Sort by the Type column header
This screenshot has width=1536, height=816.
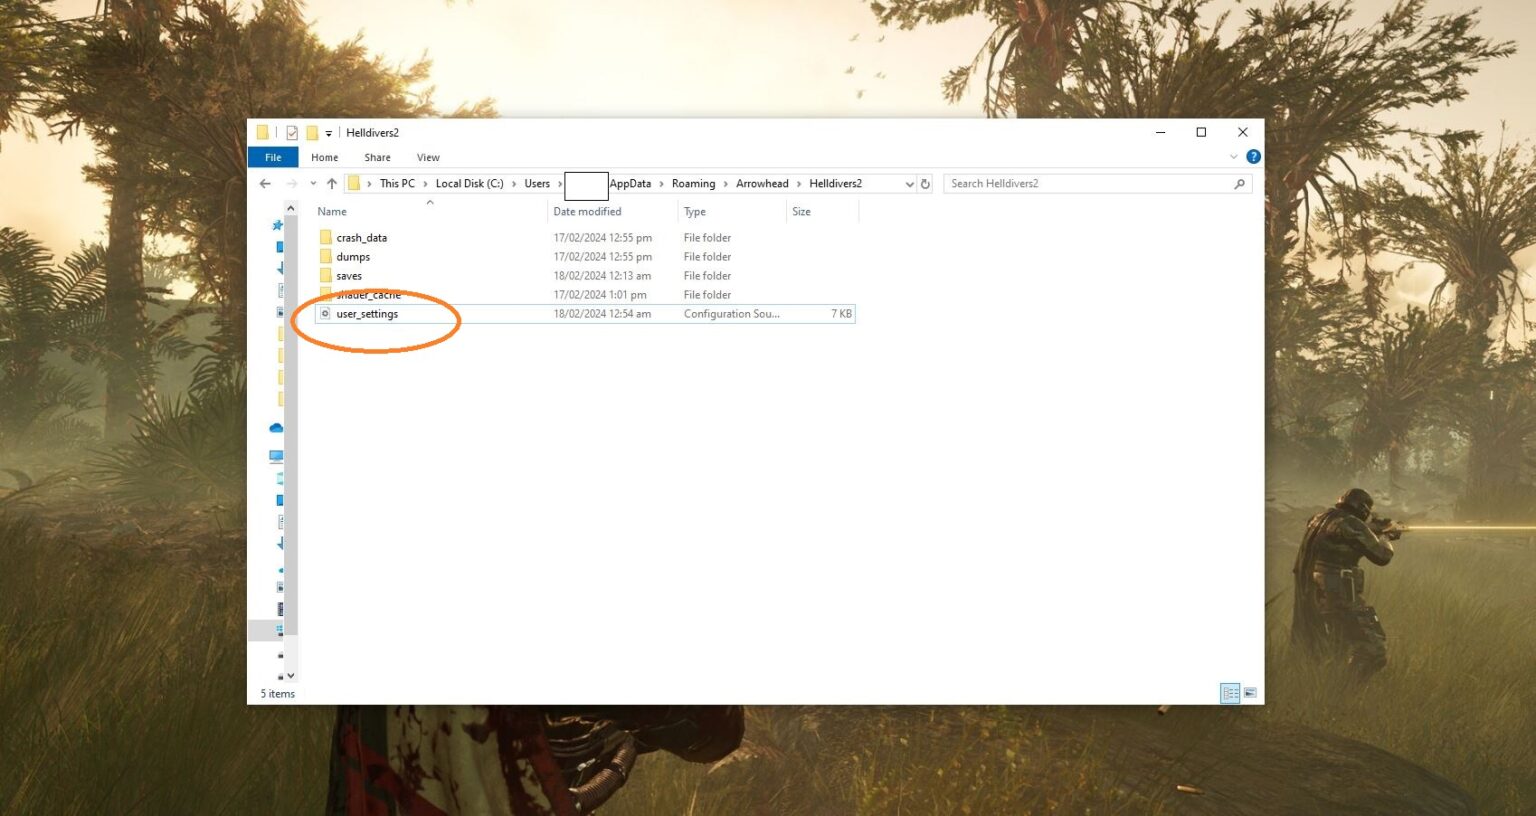click(x=695, y=212)
